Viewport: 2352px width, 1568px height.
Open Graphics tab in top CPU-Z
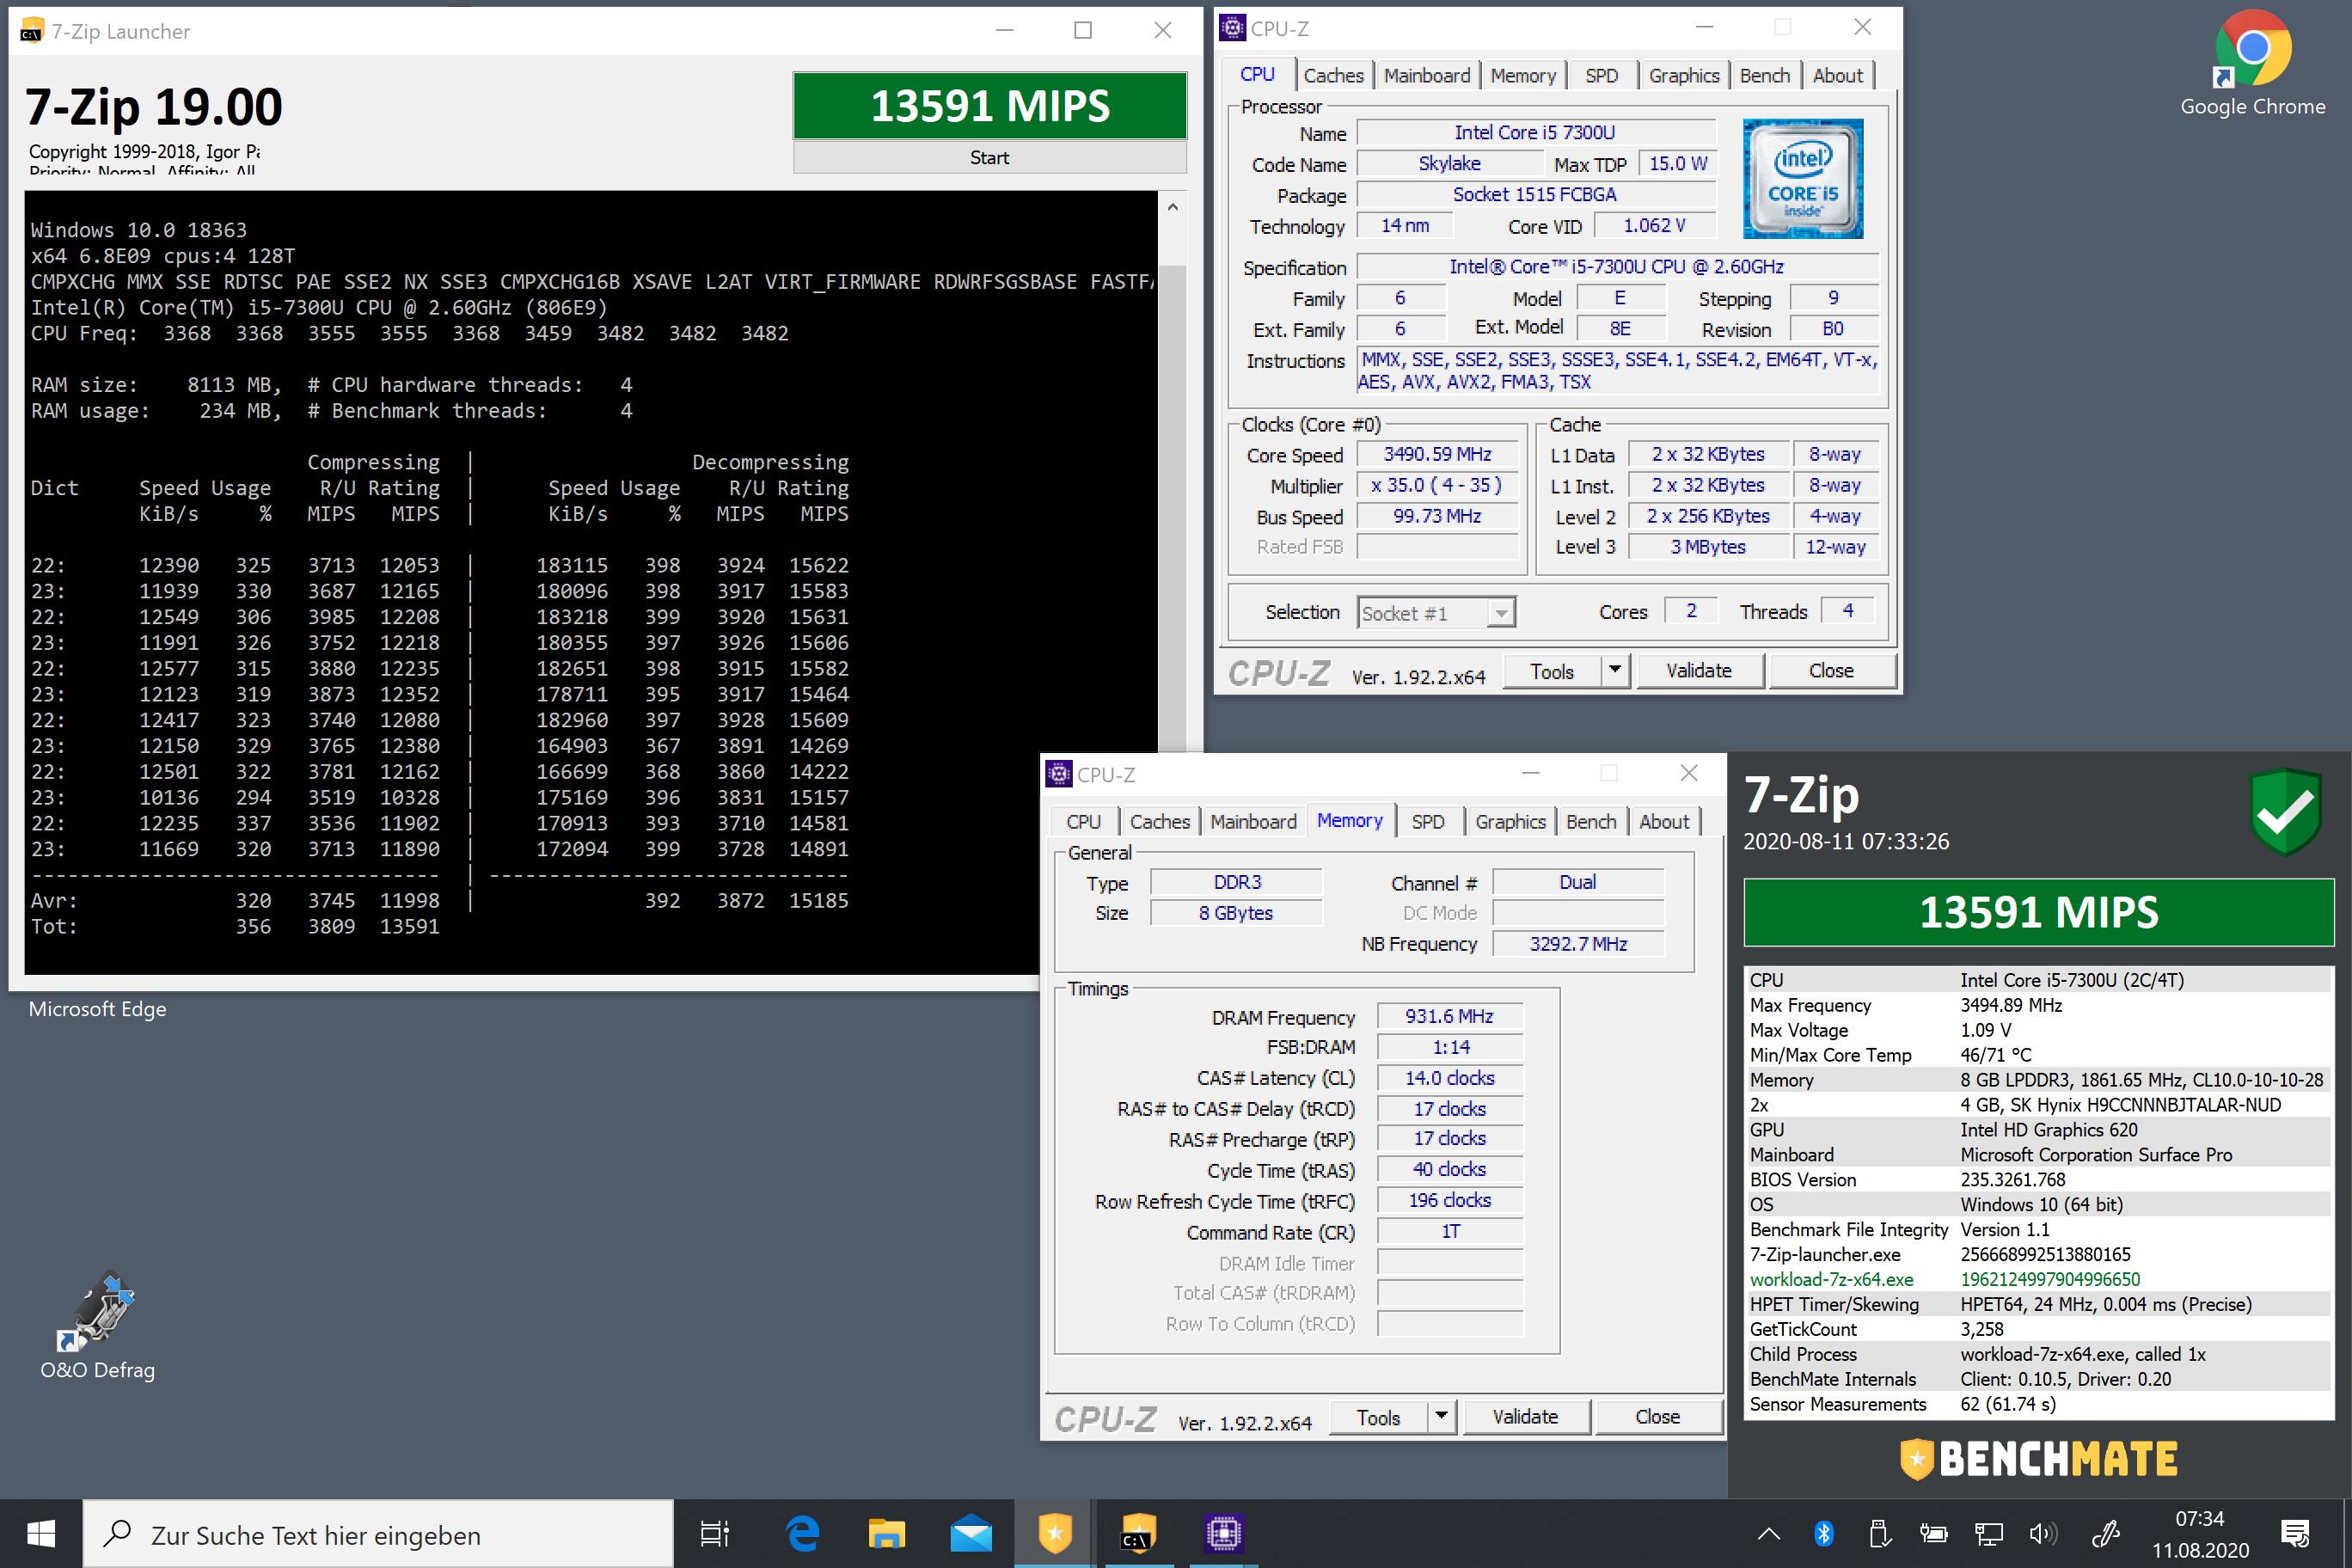(x=1684, y=75)
